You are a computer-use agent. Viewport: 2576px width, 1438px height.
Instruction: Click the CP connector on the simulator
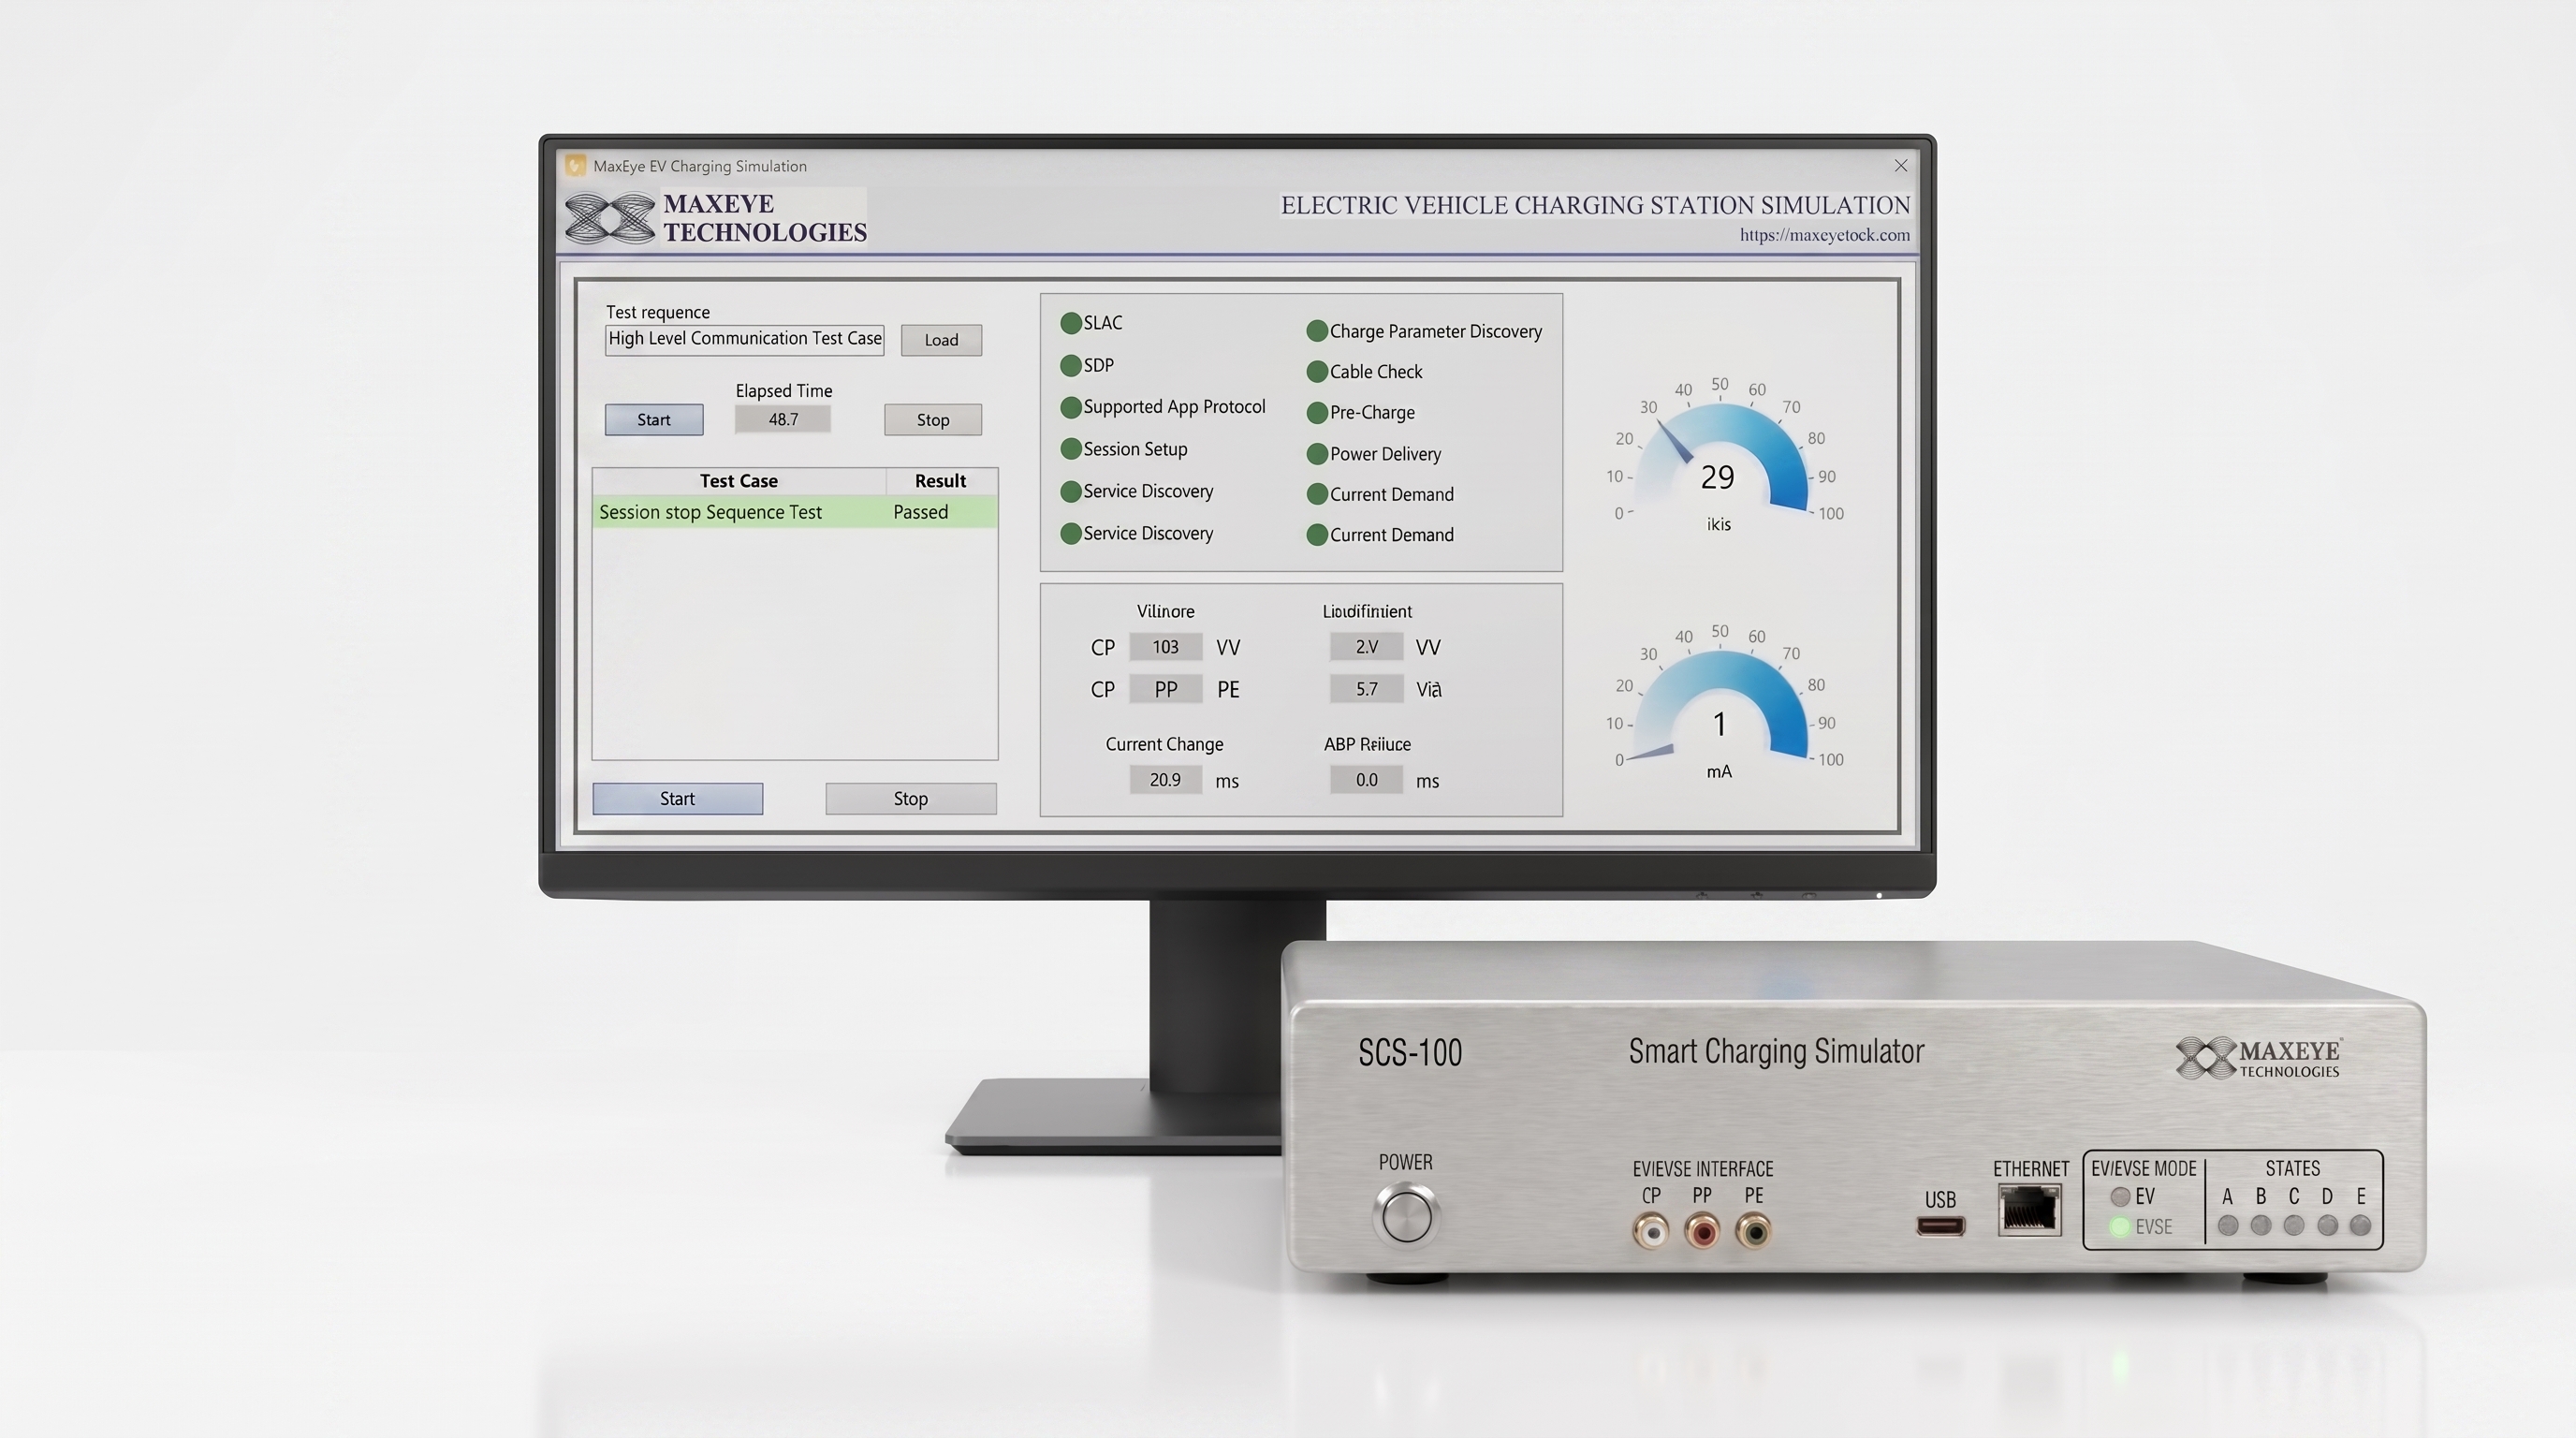coord(1651,1231)
